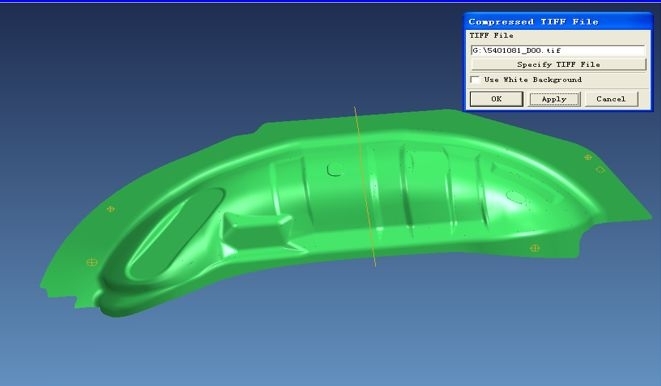Viewport: 661px width, 386px height.
Task: Click the "Use White Background" label text
Action: click(533, 79)
